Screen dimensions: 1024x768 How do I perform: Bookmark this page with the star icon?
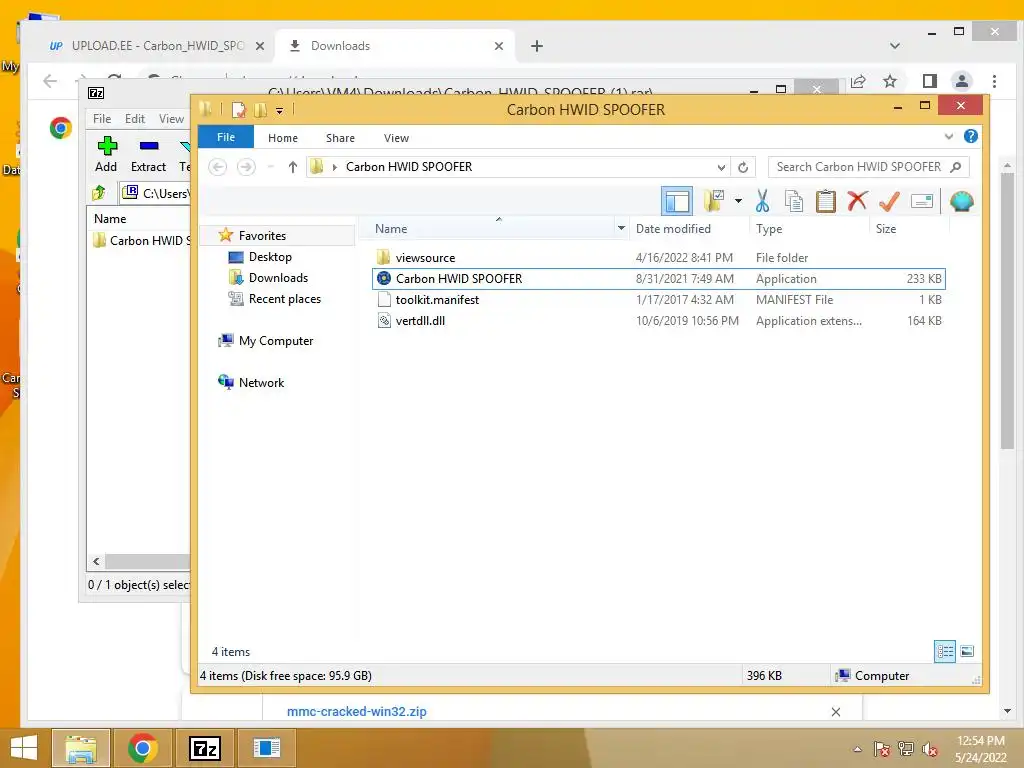[x=889, y=81]
